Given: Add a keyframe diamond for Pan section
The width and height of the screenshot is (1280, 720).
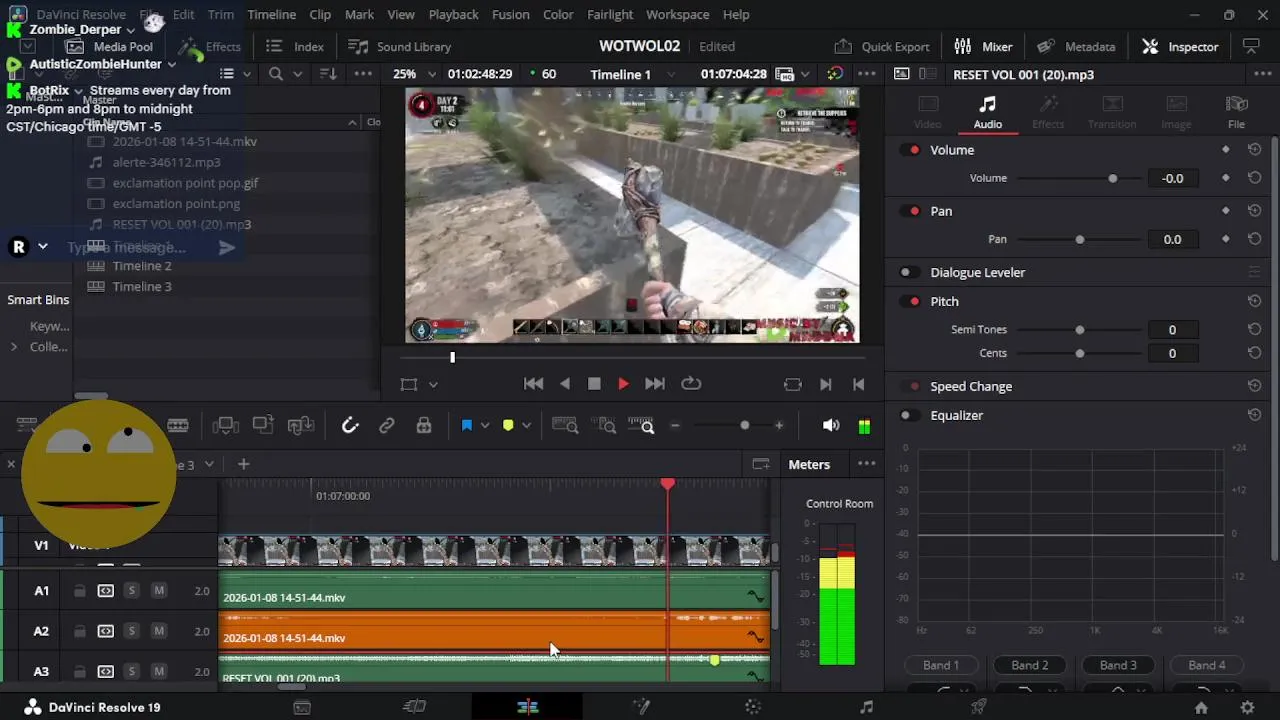Looking at the screenshot, I should point(1226,211).
